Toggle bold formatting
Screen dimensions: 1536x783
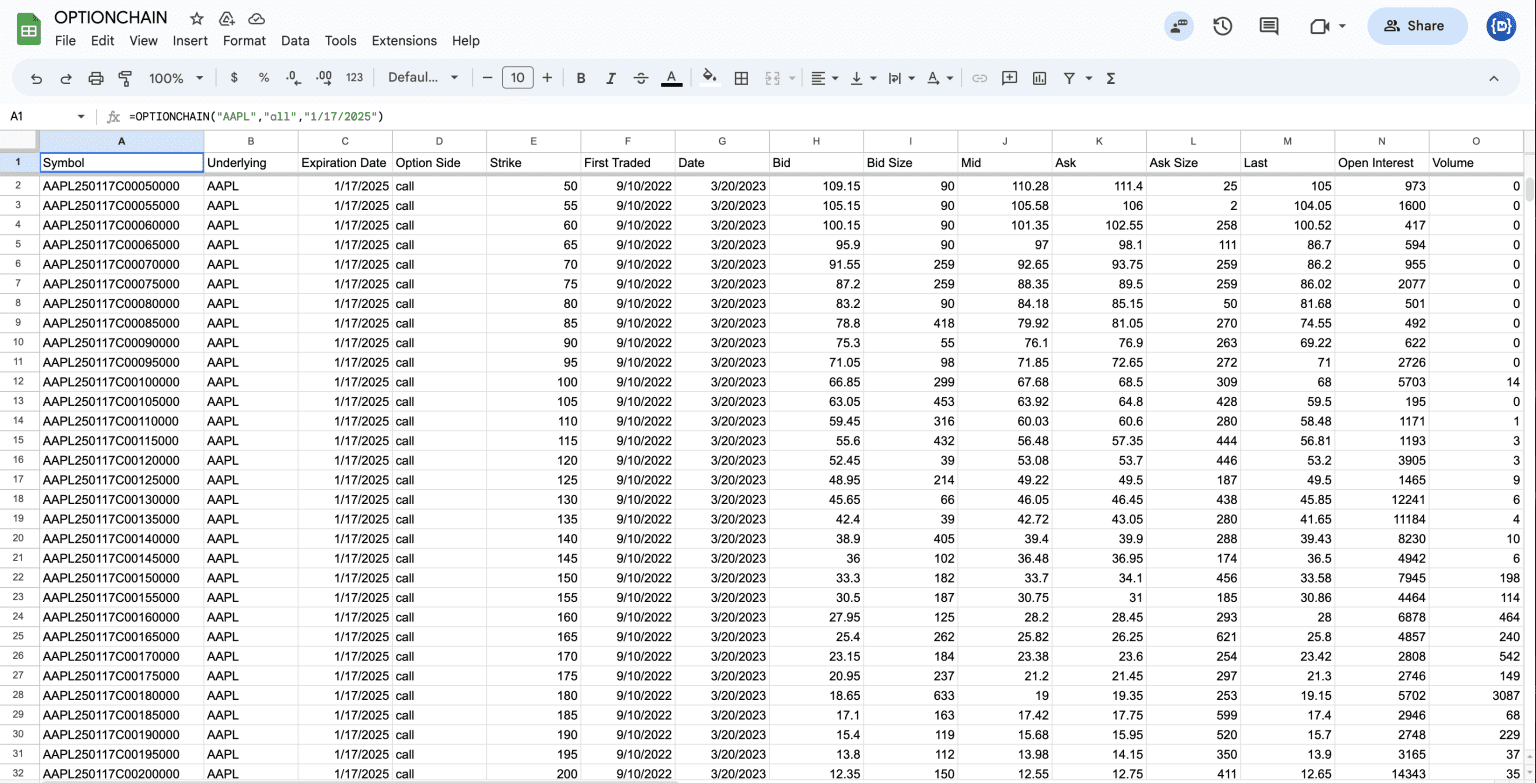[581, 77]
